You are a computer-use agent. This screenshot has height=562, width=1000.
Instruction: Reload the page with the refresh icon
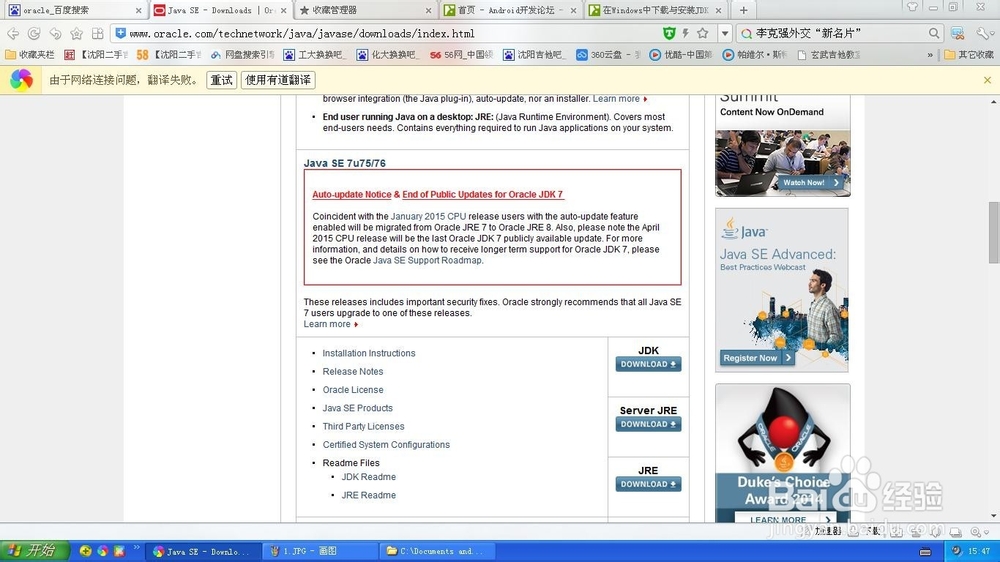pyautogui.click(x=34, y=33)
